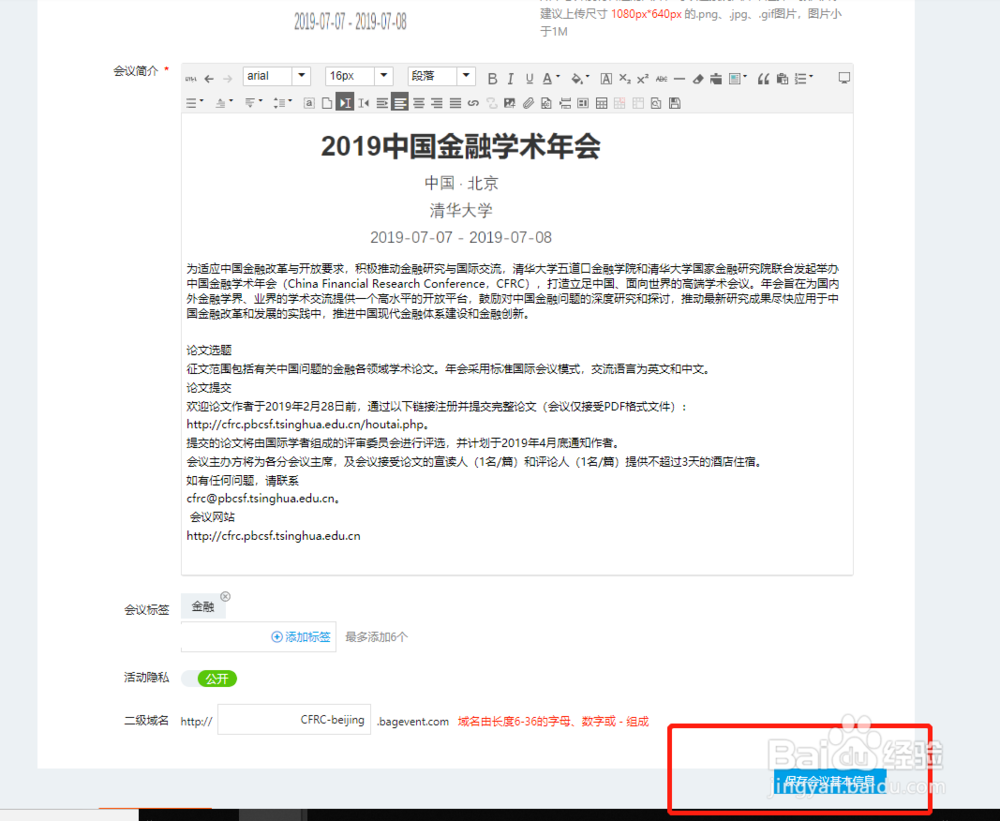The image size is (1000, 821).
Task: Open the 段落 paragraph format dropdown
Action: [466, 76]
